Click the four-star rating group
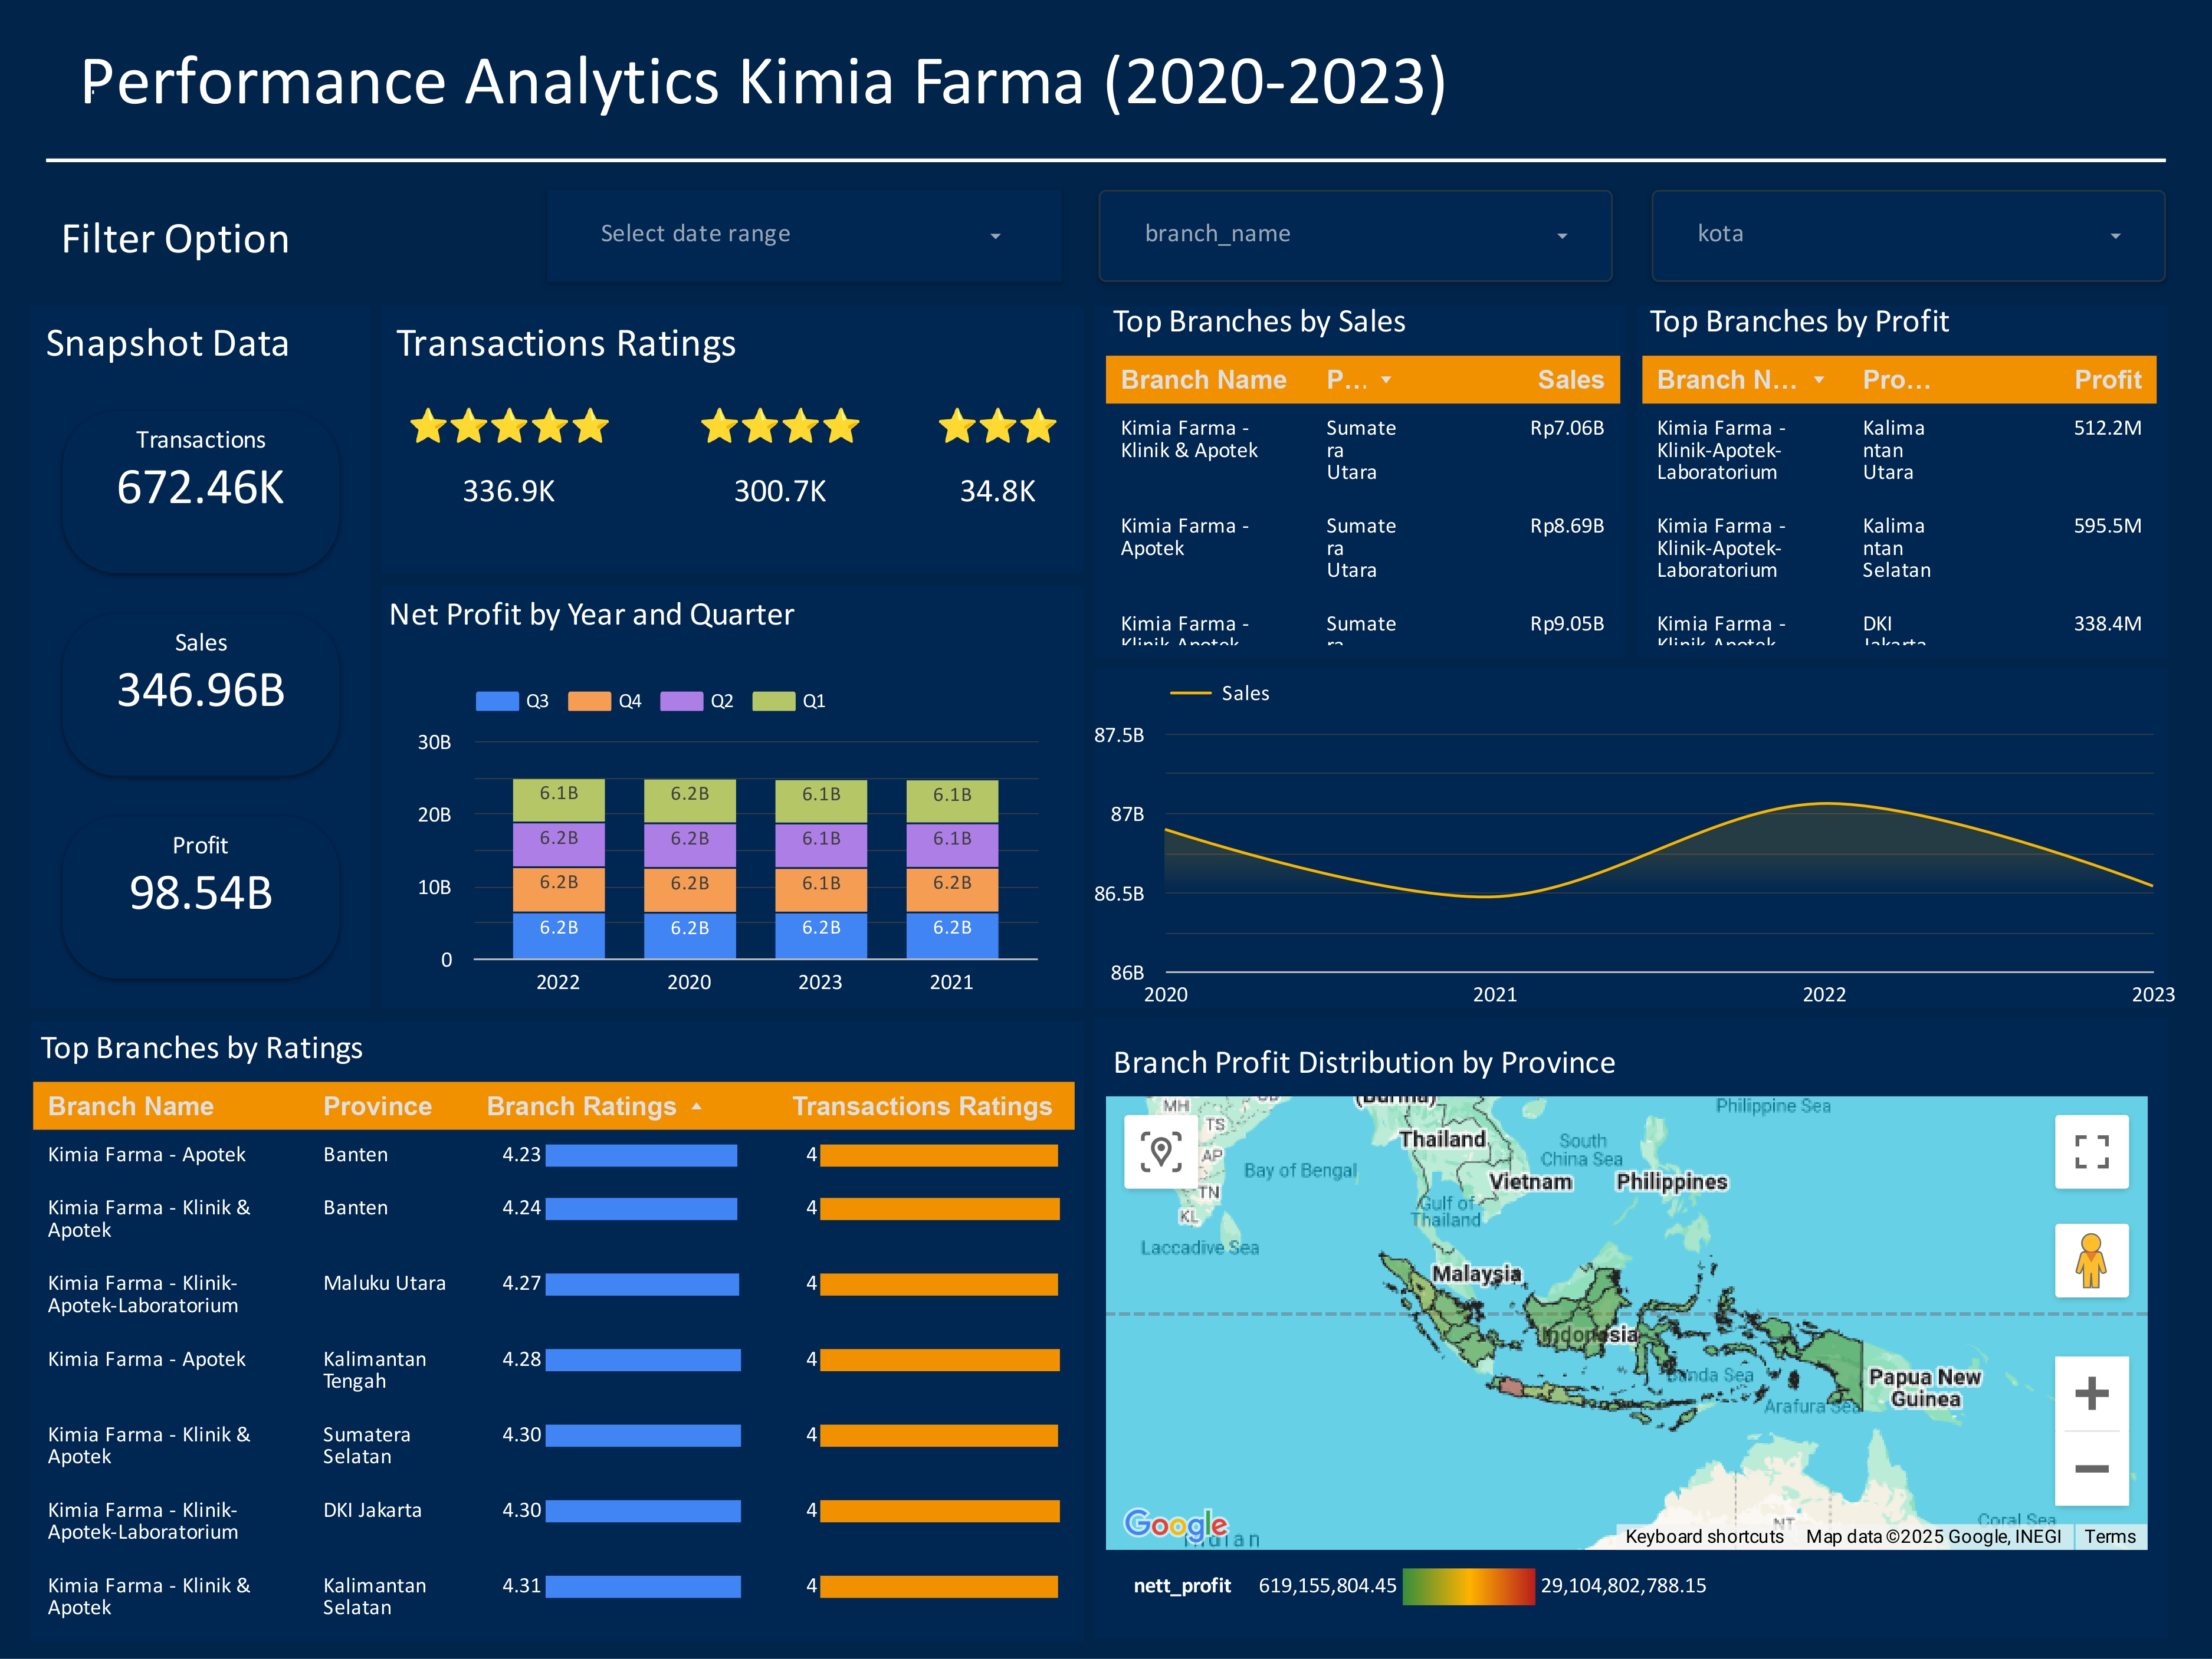Image resolution: width=2212 pixels, height=1659 pixels. 780,427
